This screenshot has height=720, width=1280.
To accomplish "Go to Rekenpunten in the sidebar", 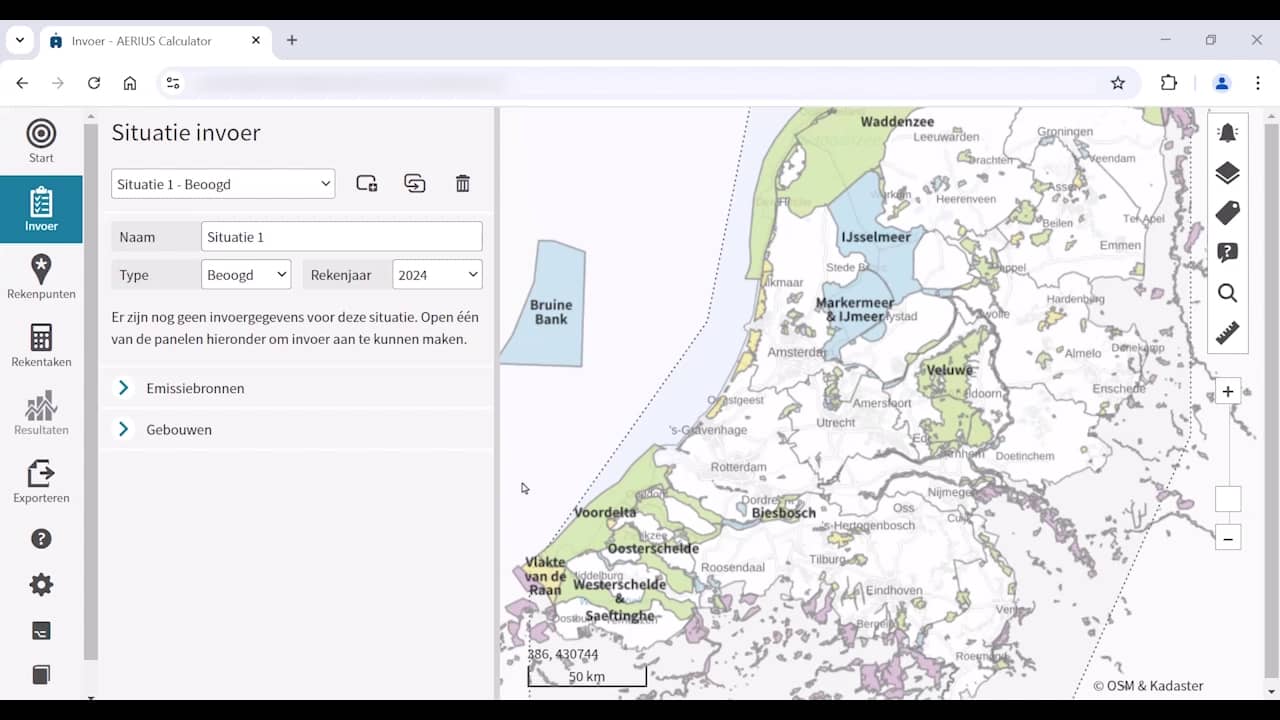I will pos(41,277).
